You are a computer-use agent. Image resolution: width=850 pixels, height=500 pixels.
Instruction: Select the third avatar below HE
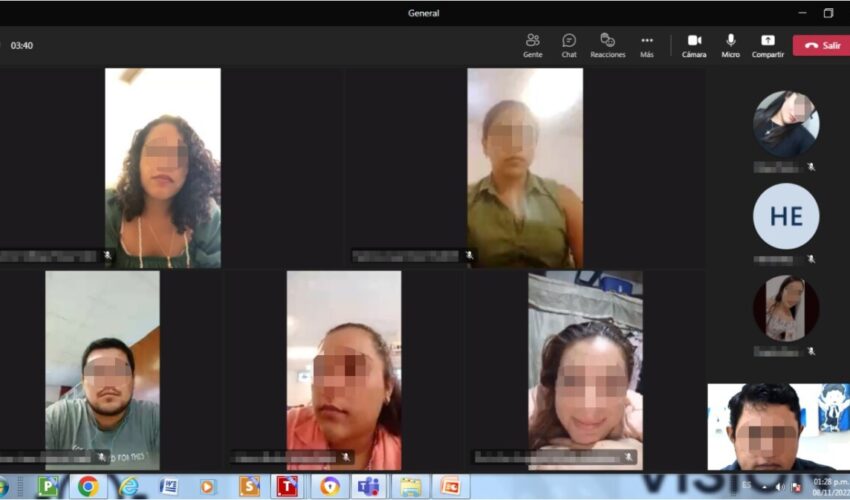[786, 309]
